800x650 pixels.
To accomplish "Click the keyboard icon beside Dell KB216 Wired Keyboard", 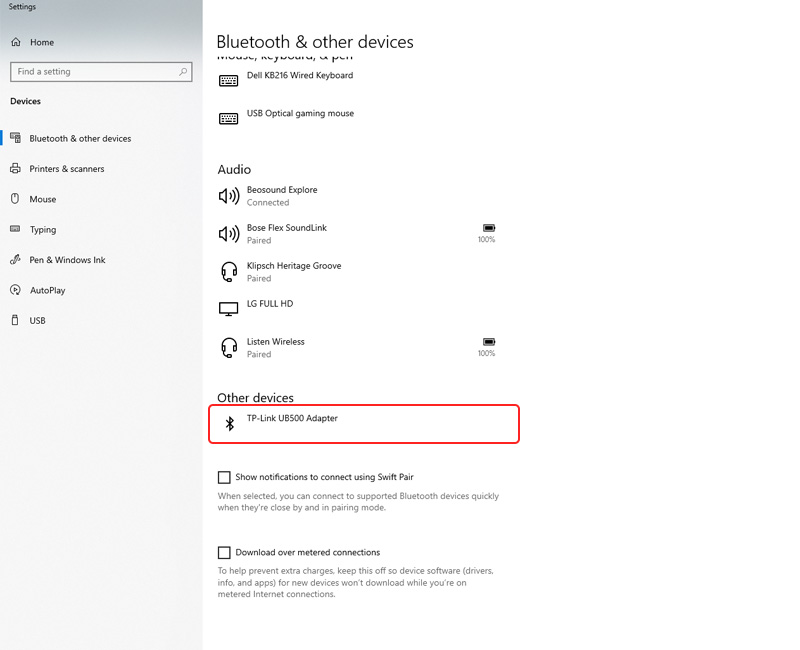I will (x=228, y=81).
